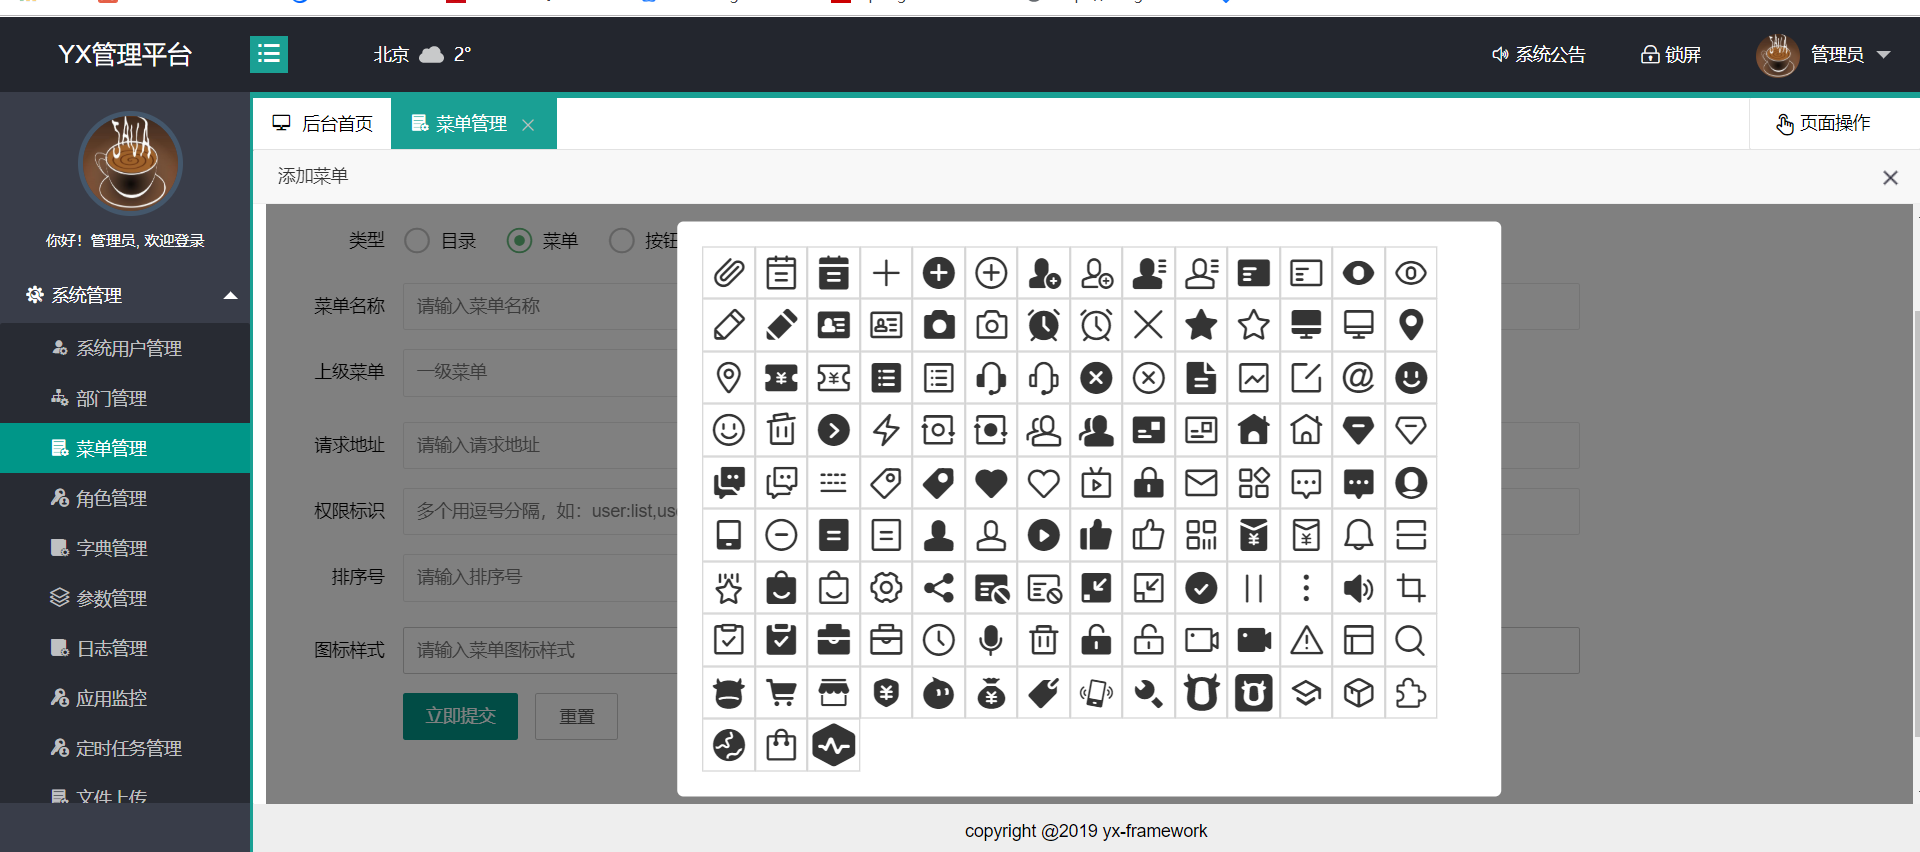Viewport: 1920px width, 852px height.
Task: Choose the hexagon activity pulse icon
Action: (x=833, y=745)
